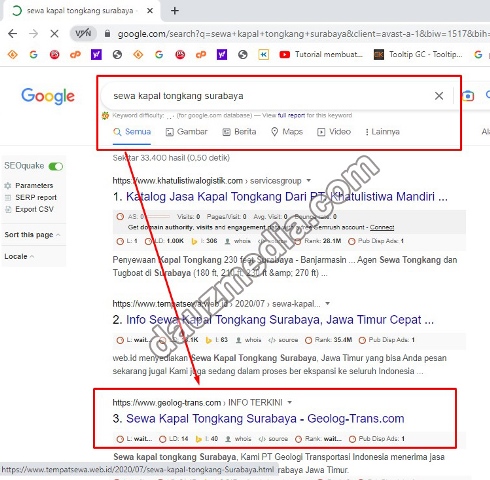Click Rank 35.4M in second result bar
The width and height of the screenshot is (490, 480).
pos(329,340)
